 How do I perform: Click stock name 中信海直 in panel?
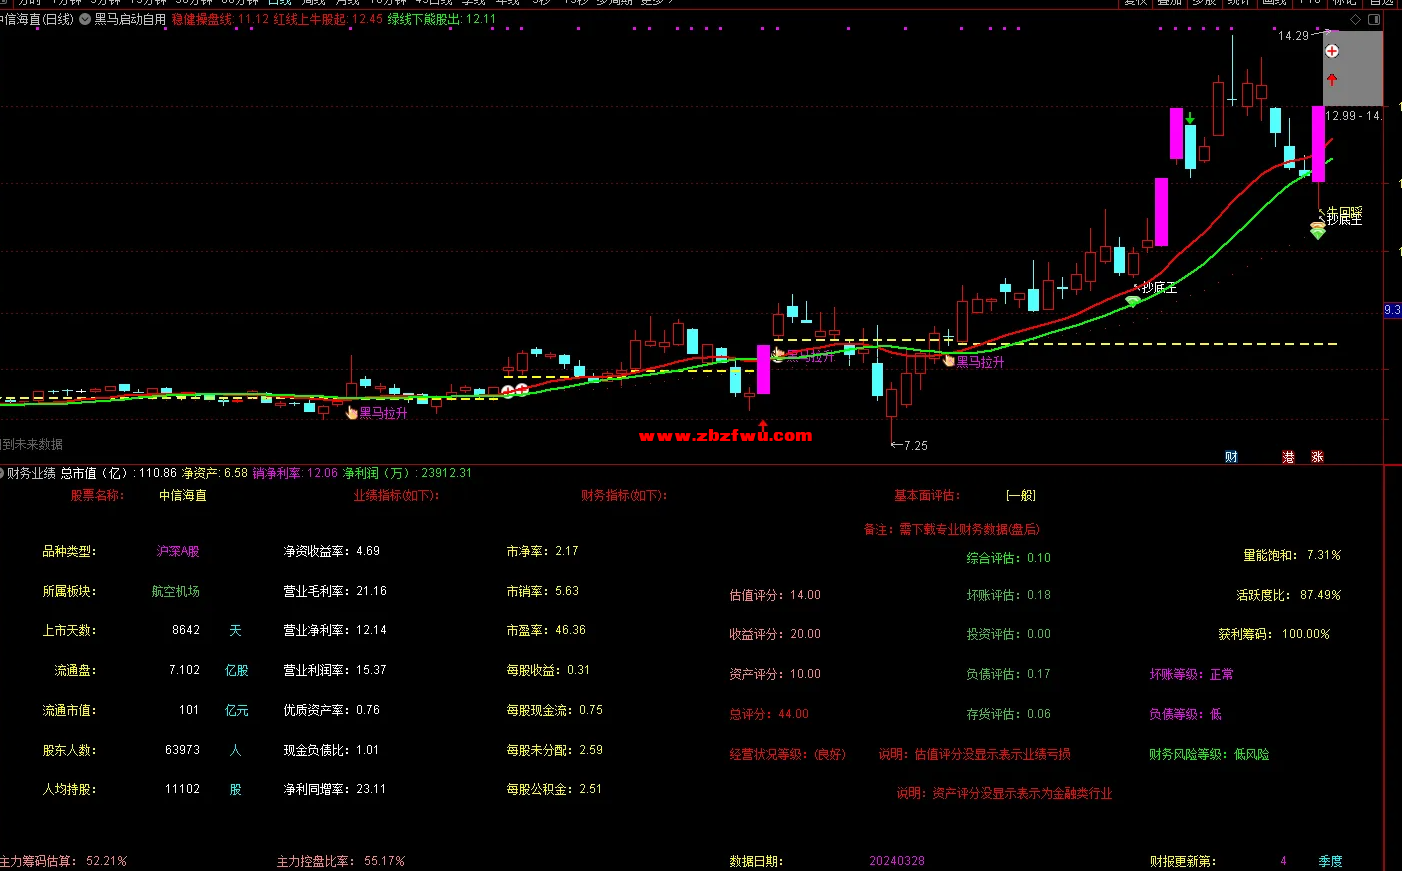183,495
